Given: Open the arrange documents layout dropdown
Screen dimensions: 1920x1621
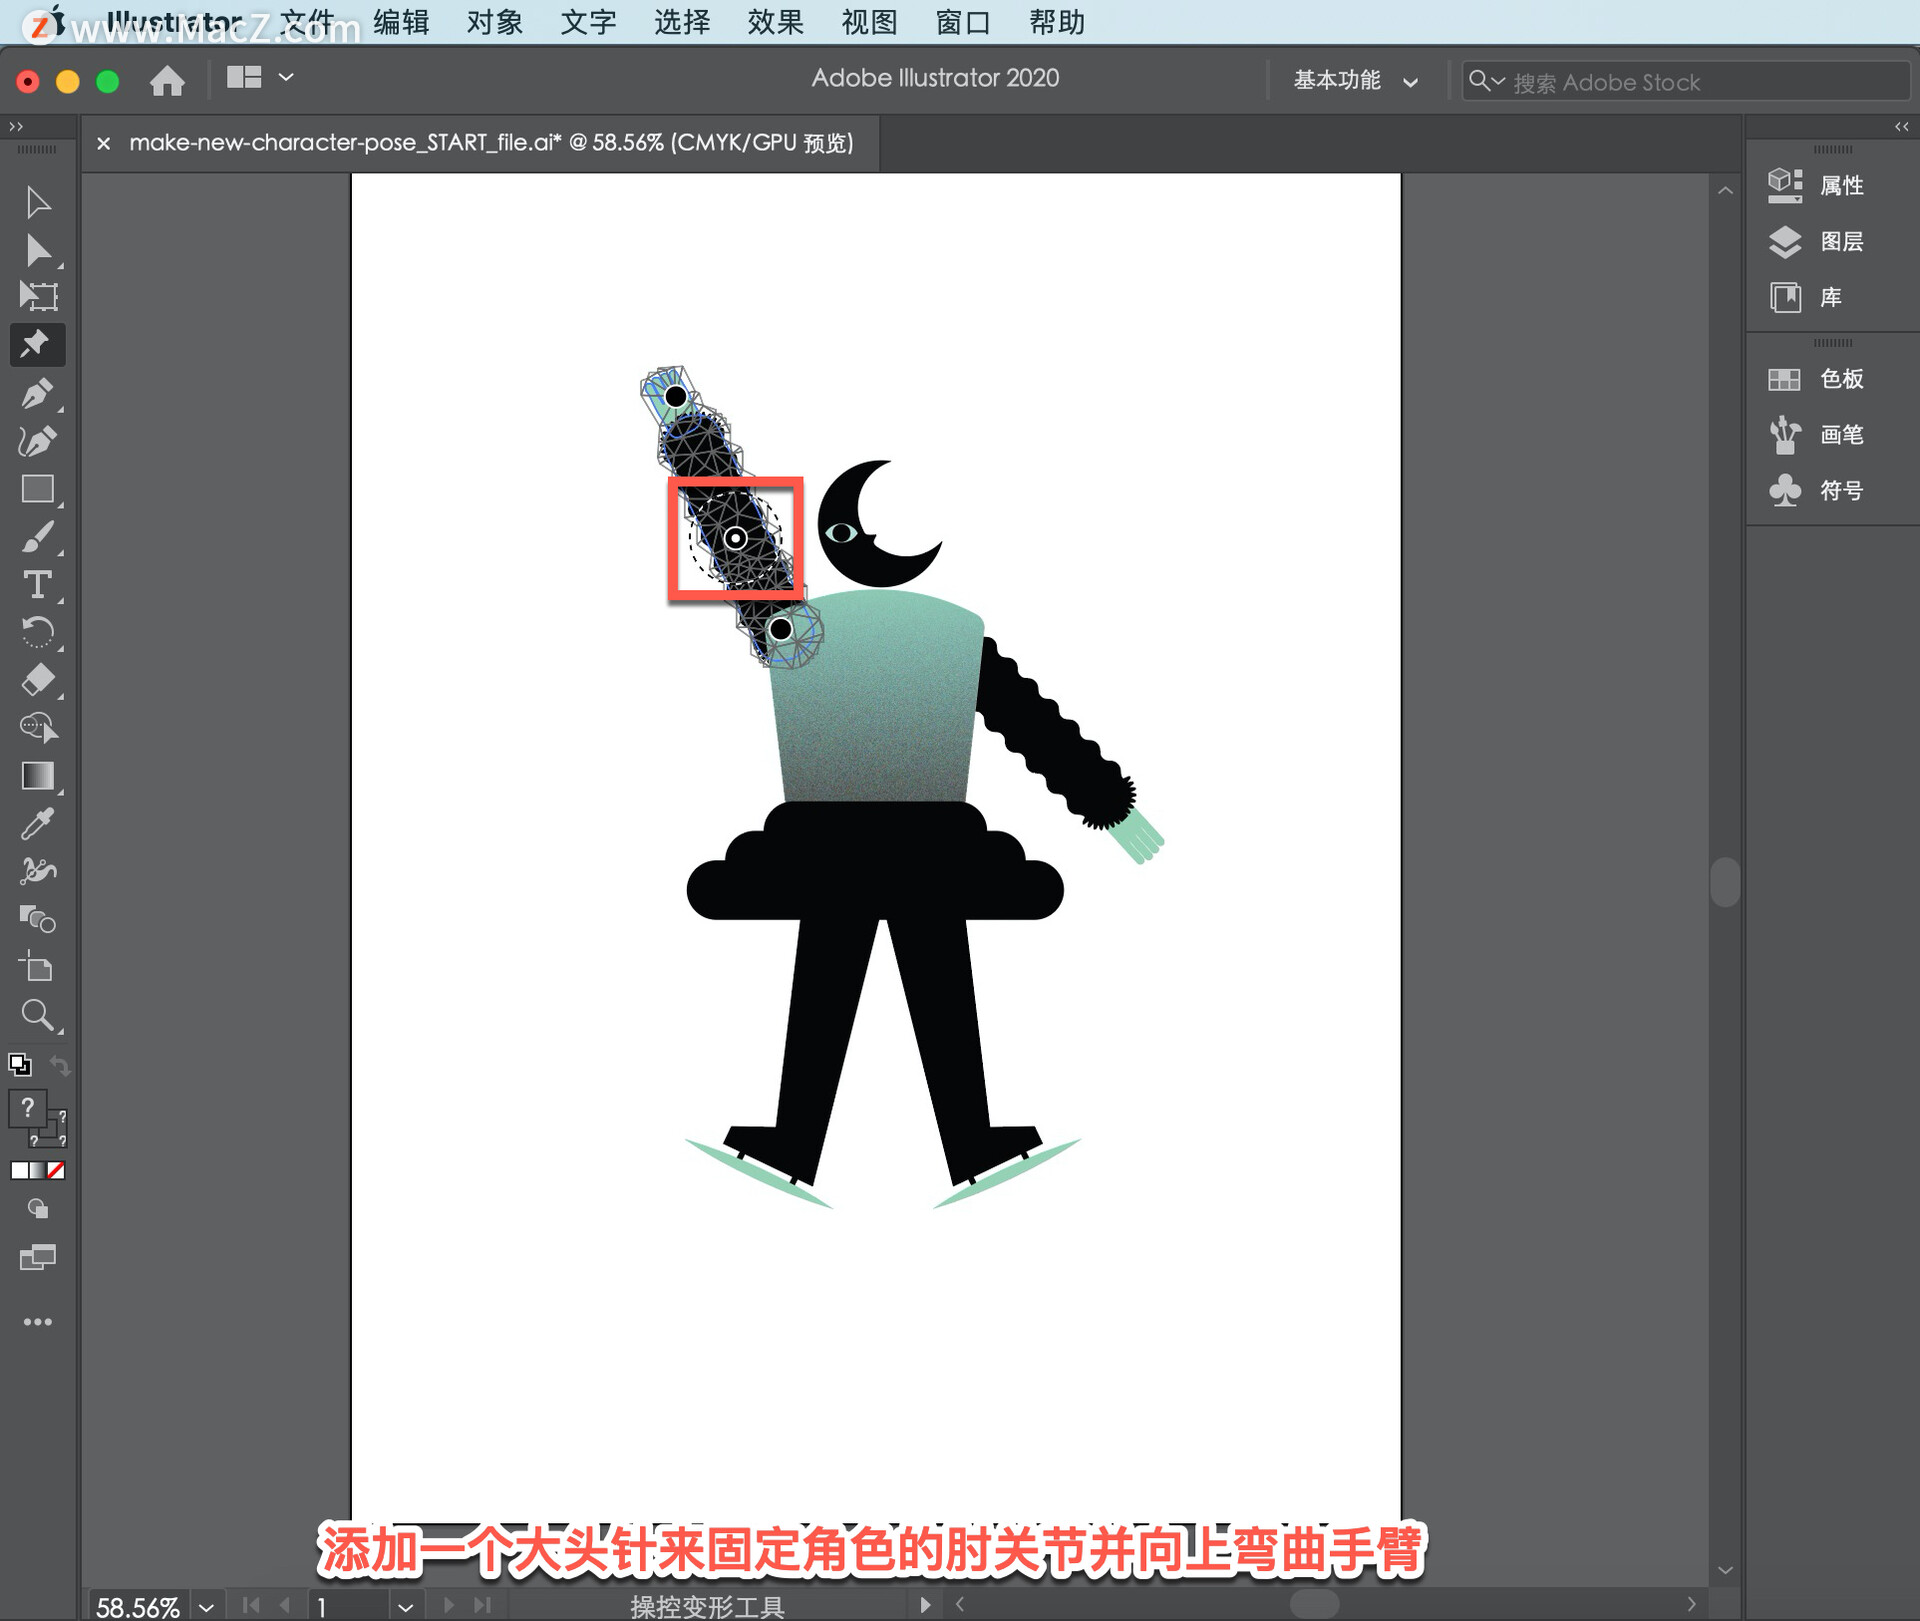Looking at the screenshot, I should (260, 78).
